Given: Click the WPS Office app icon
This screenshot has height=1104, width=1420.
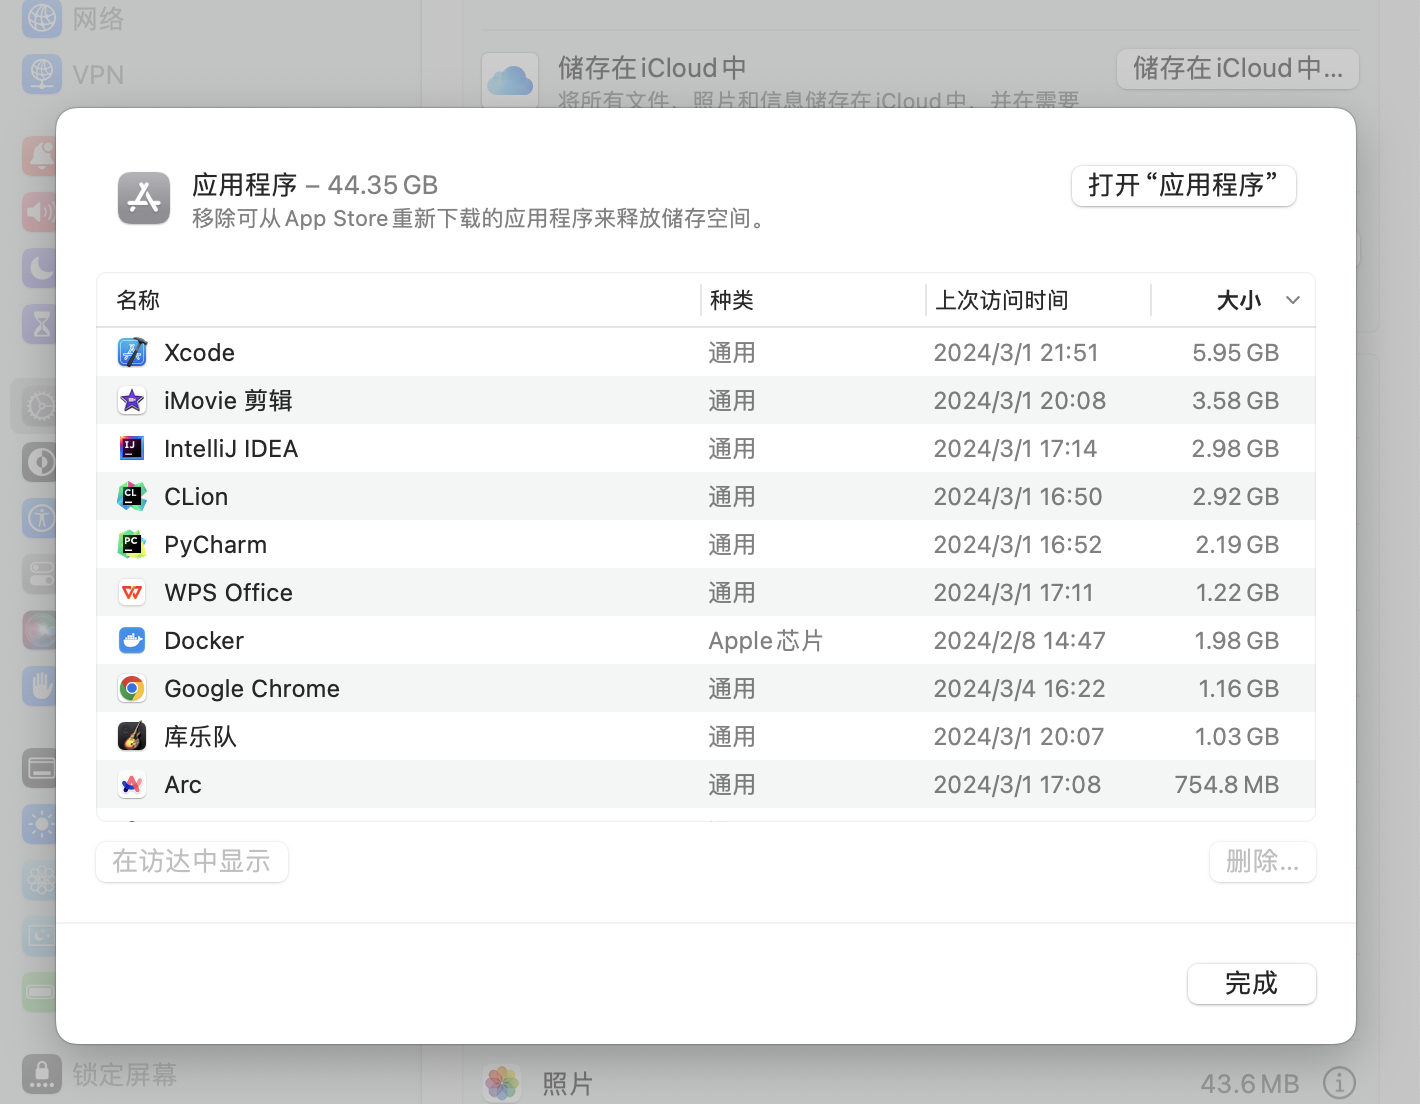Looking at the screenshot, I should click(x=132, y=593).
